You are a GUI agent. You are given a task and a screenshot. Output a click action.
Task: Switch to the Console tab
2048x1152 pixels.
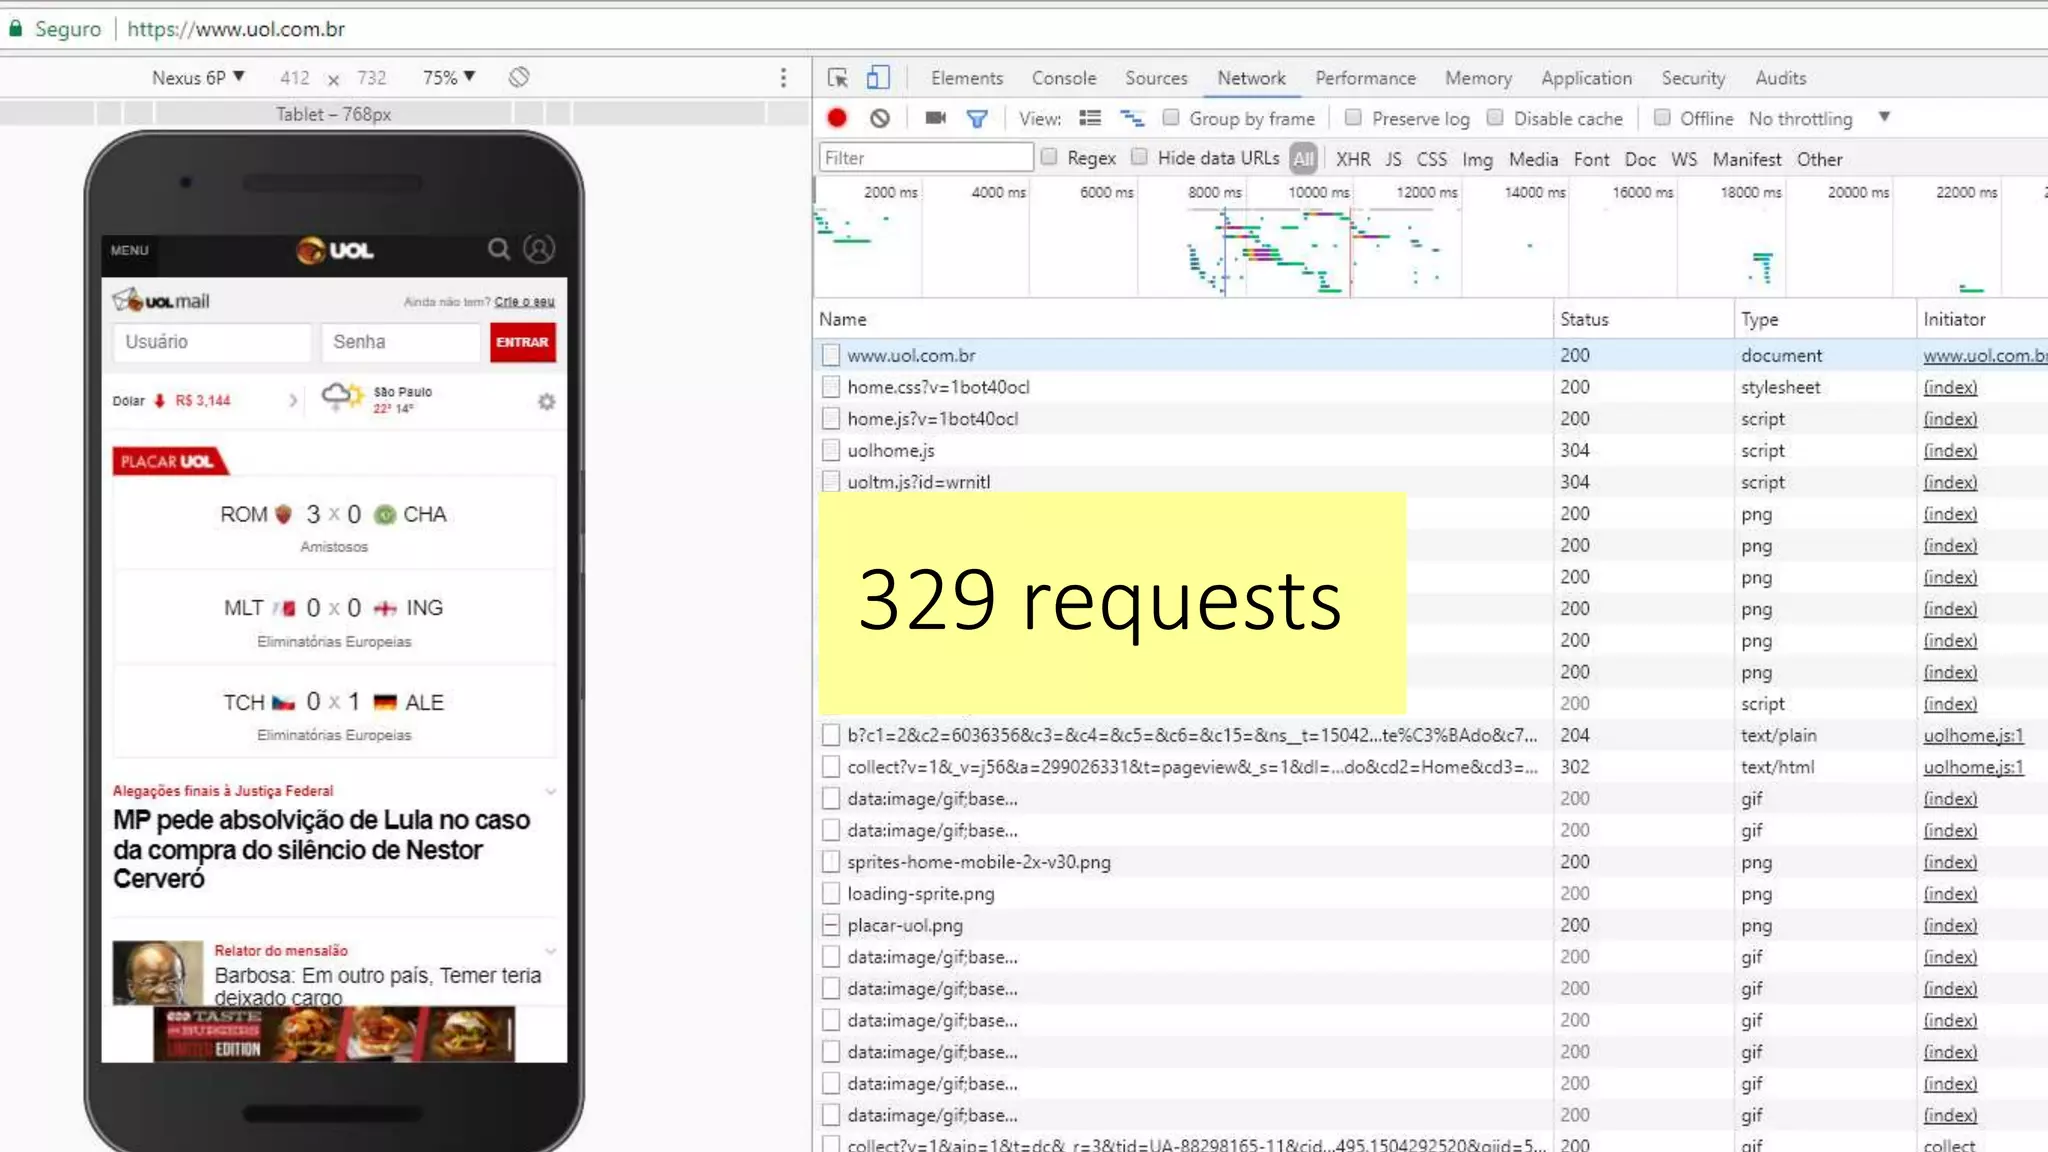pos(1063,78)
